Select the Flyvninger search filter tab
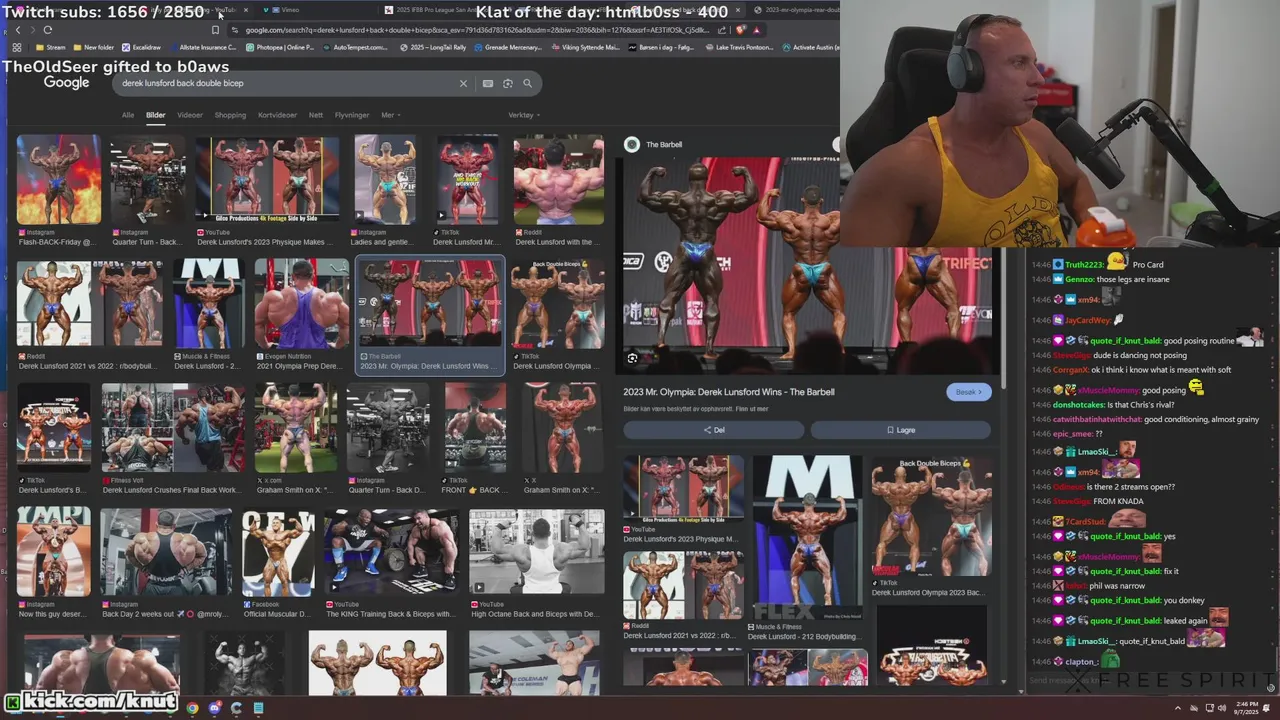Viewport: 1280px width, 720px height. pyautogui.click(x=352, y=115)
